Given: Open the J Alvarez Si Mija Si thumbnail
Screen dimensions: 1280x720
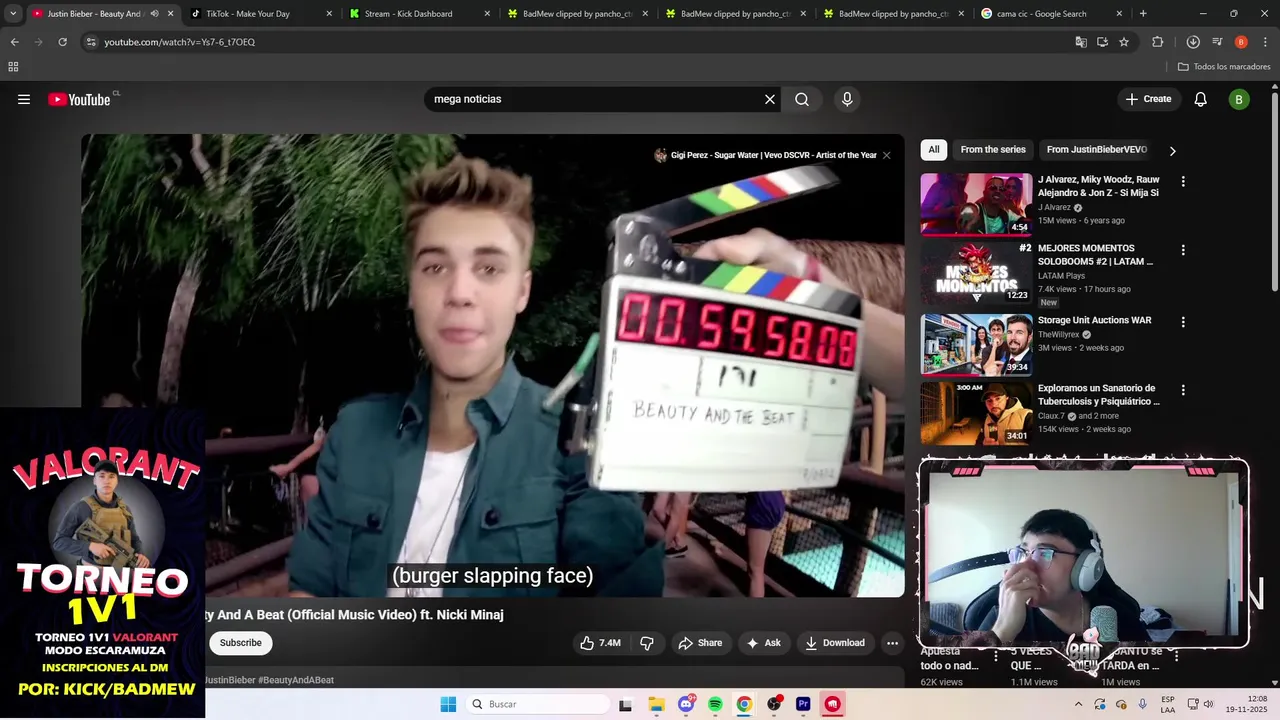Looking at the screenshot, I should tap(976, 204).
